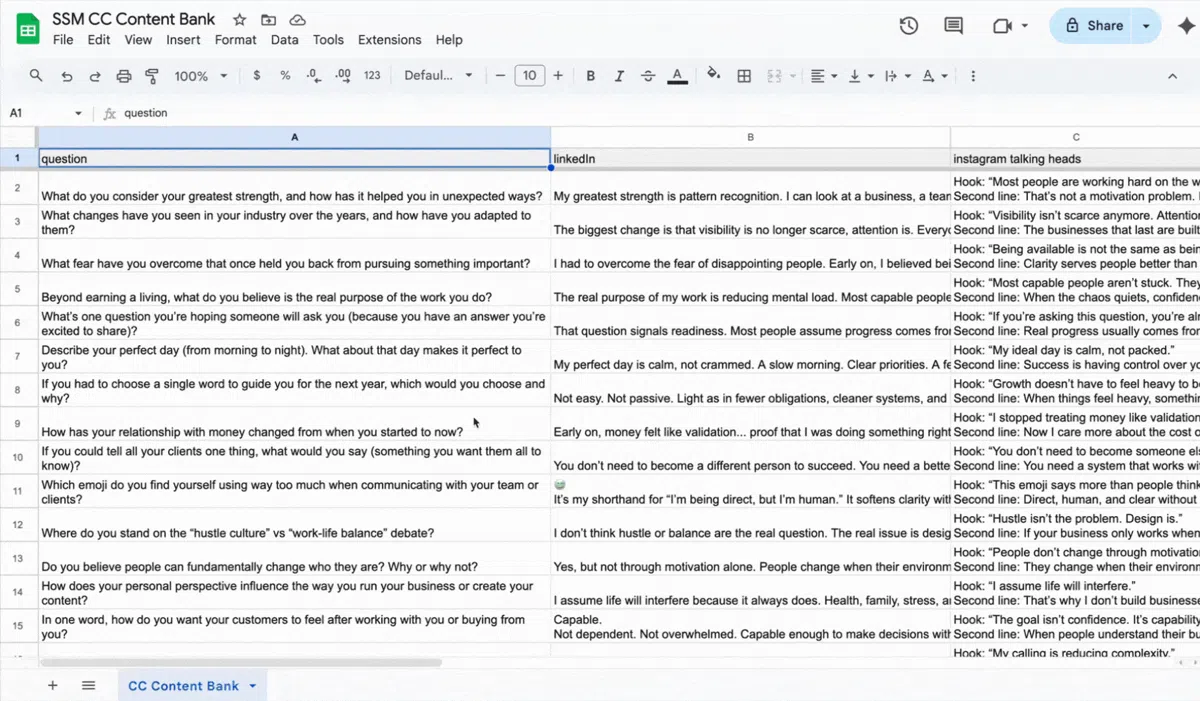
Task: Expand the font family dropdown
Action: tap(438, 76)
